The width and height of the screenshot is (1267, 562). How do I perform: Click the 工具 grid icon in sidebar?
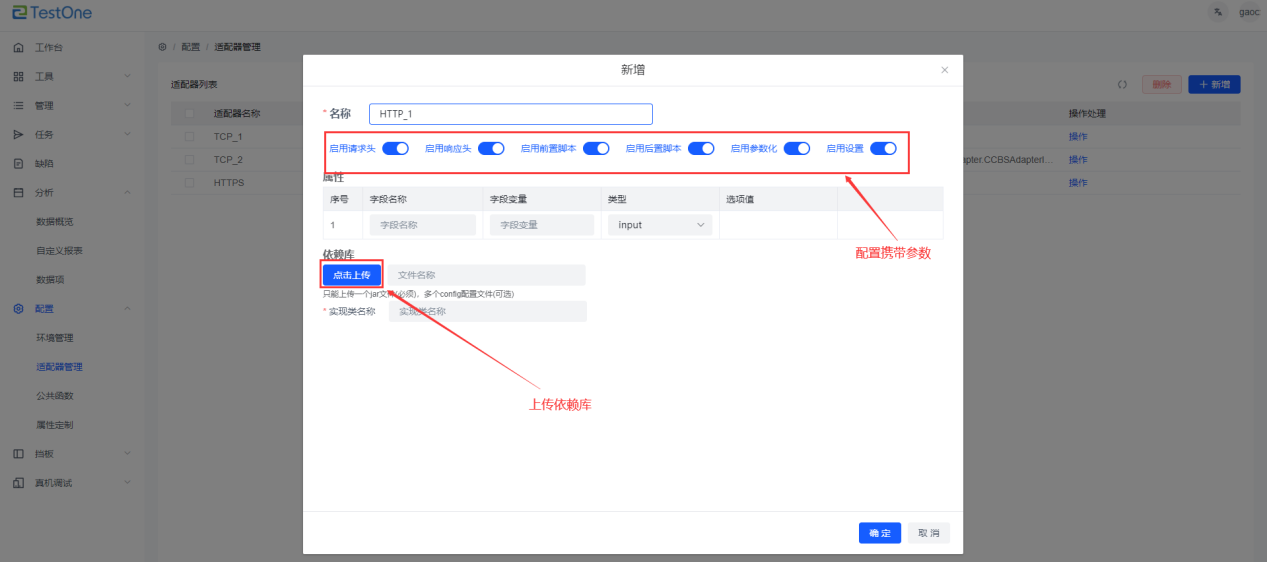tap(18, 77)
